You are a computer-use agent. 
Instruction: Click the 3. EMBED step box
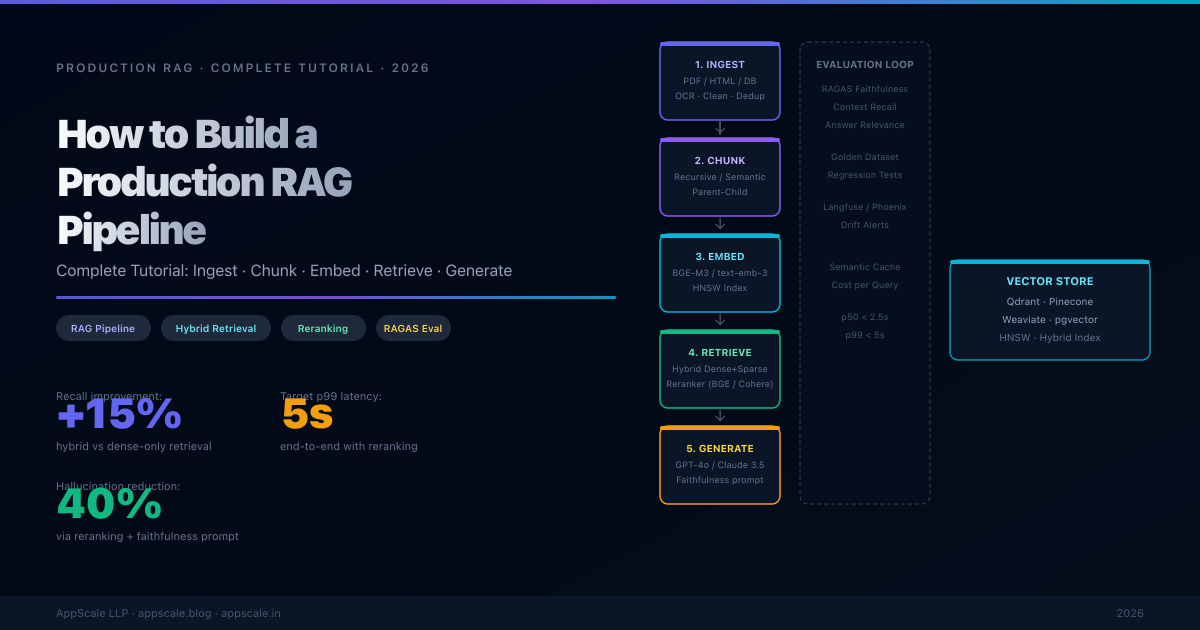click(x=720, y=273)
